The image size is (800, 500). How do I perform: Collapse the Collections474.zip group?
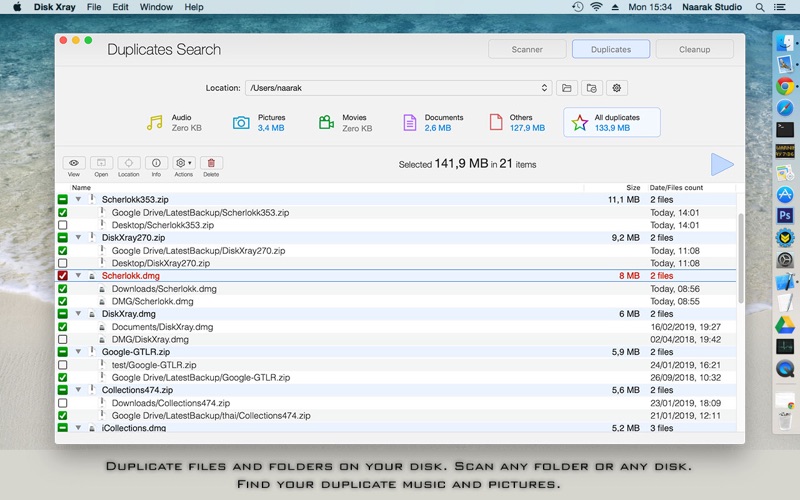click(x=79, y=390)
